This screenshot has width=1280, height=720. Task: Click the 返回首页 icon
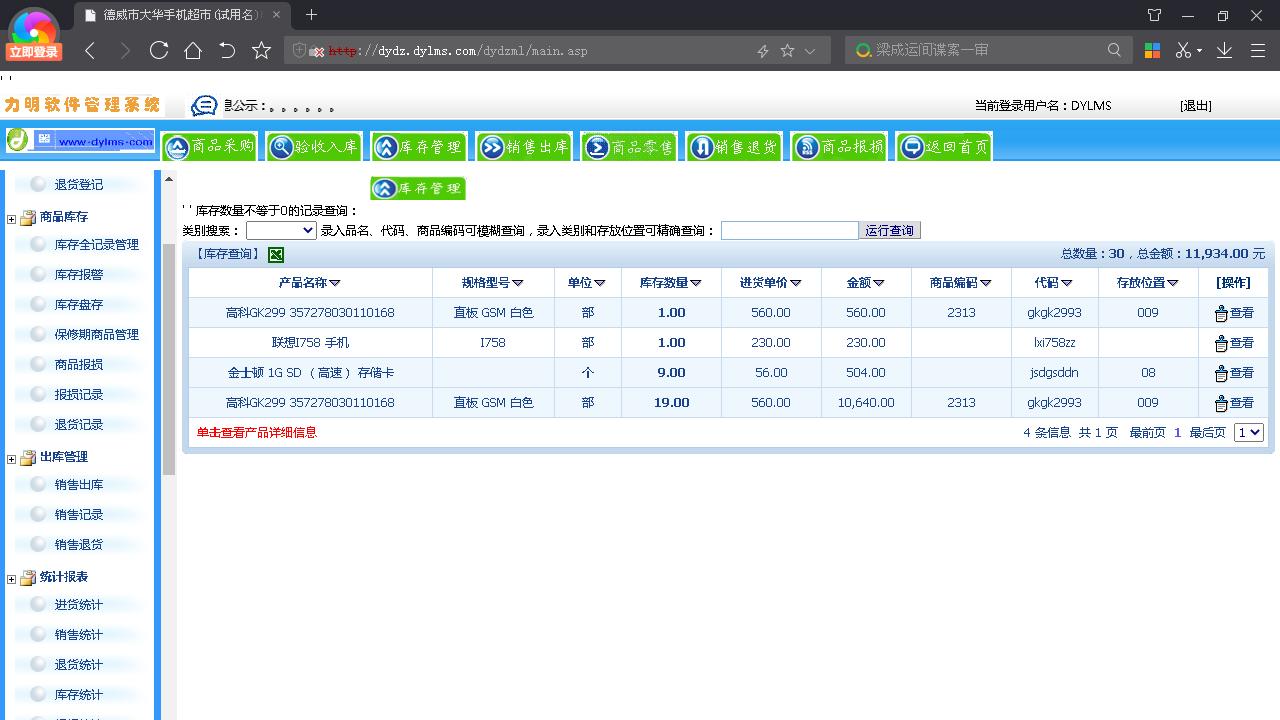[x=943, y=146]
